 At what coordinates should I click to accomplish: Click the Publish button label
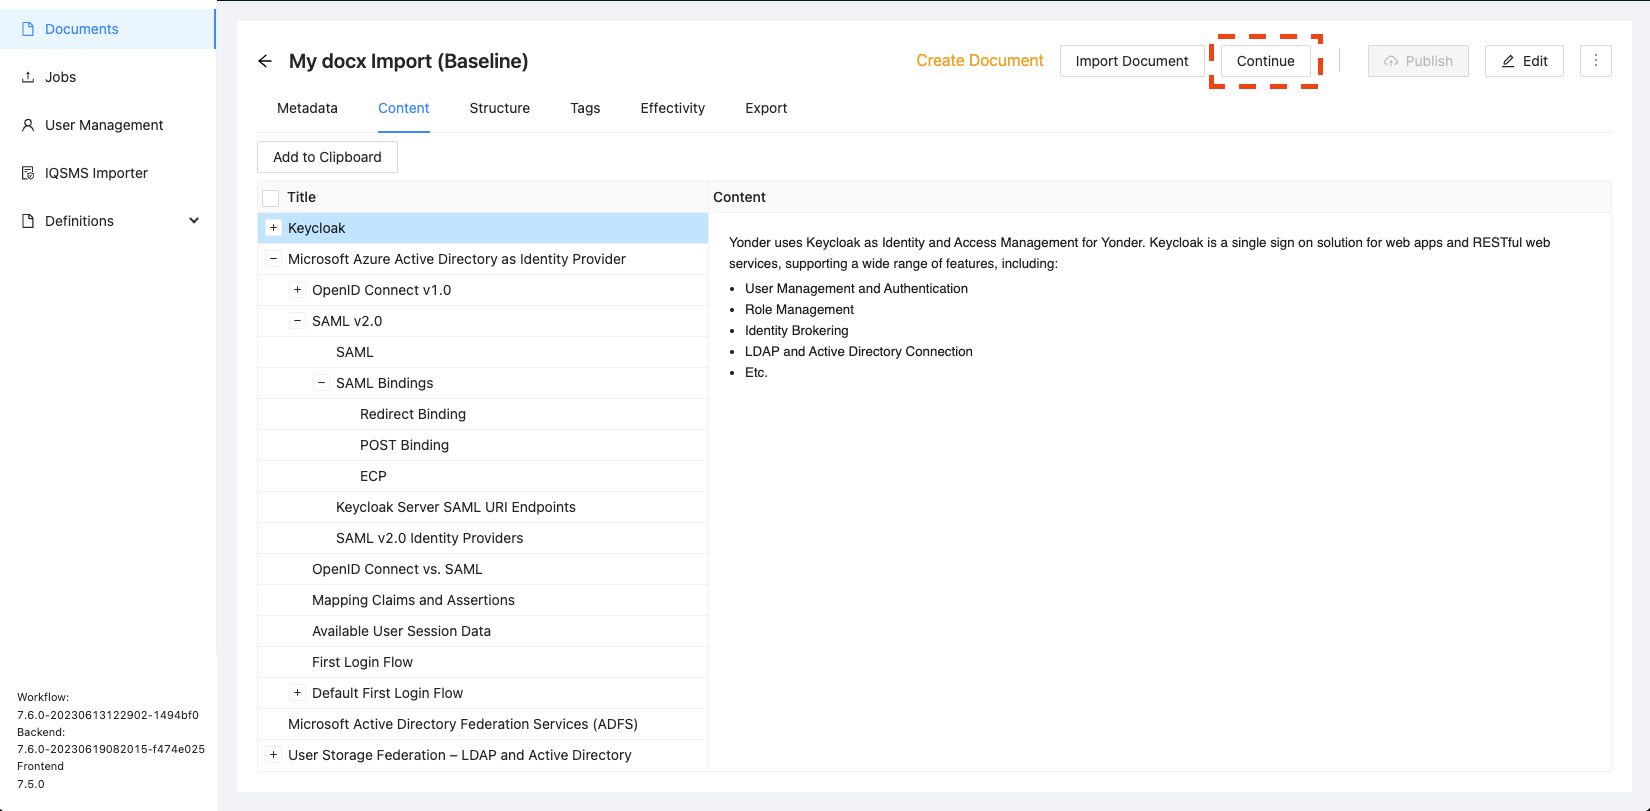[1429, 61]
